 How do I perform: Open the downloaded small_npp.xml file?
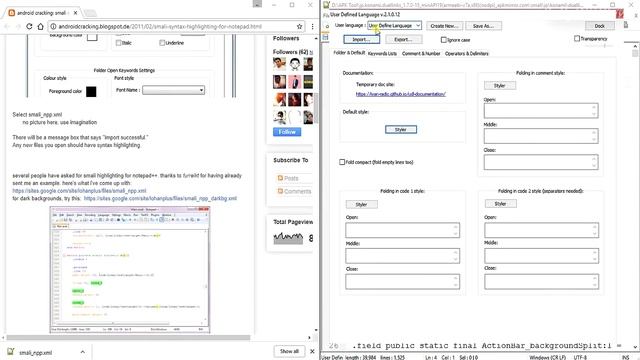click(36, 352)
